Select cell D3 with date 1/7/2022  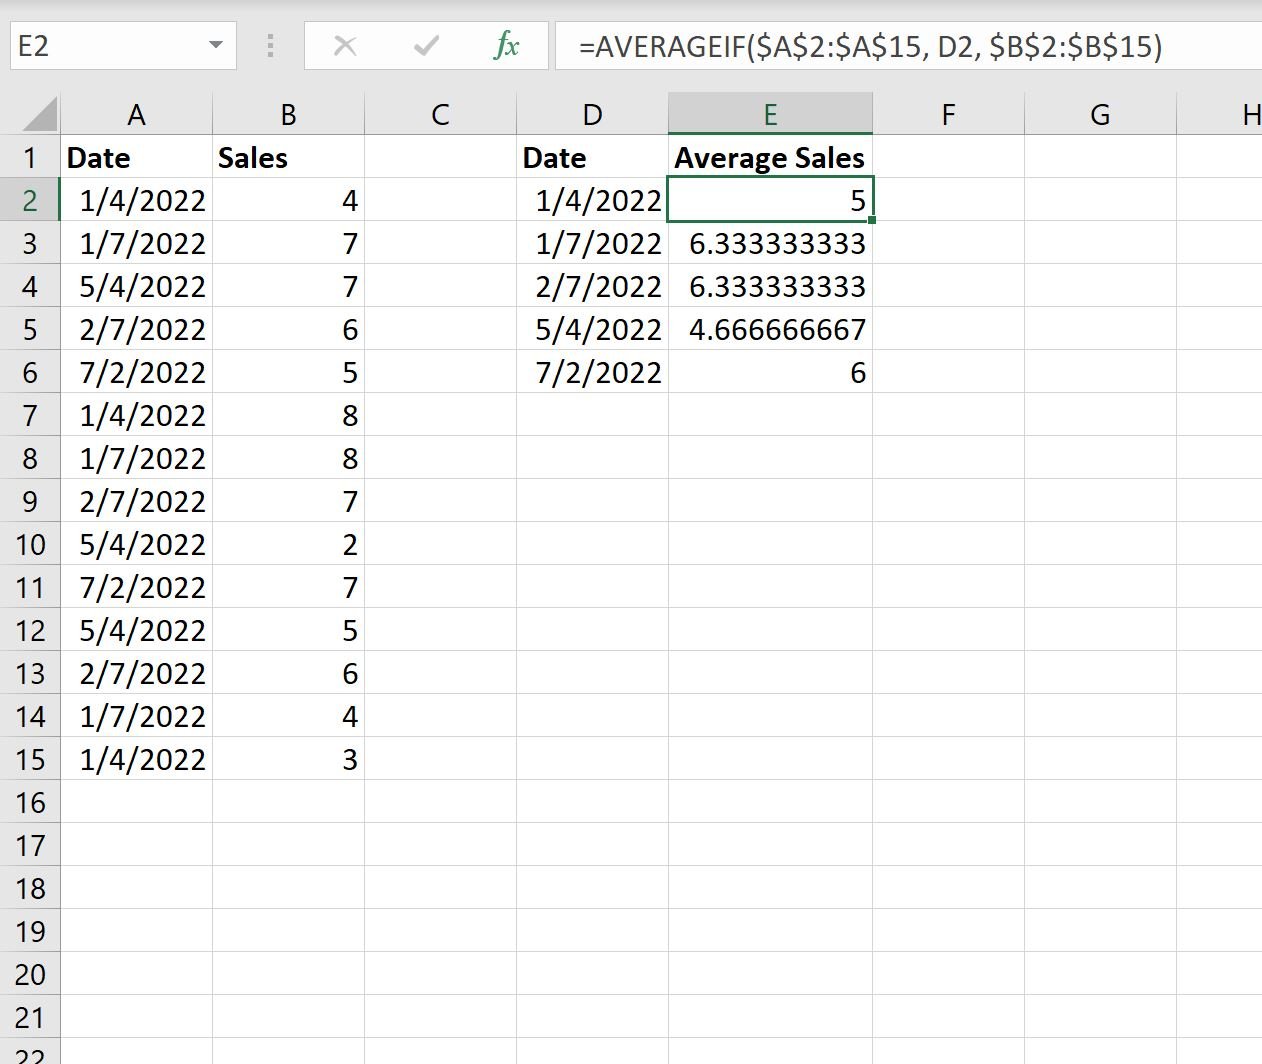coord(592,243)
